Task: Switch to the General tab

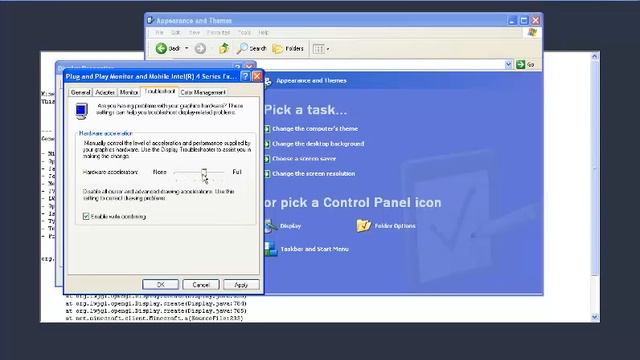Action: pos(80,93)
